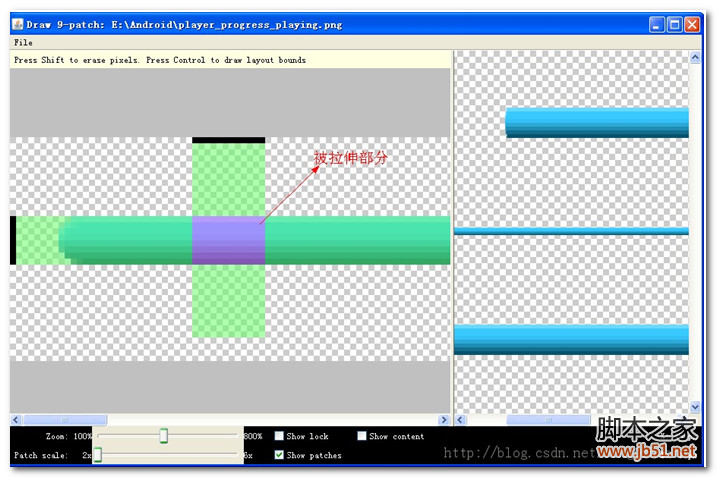The width and height of the screenshot is (717, 478).
Task: Maximize the Draw 9-patch window
Action: [x=674, y=24]
